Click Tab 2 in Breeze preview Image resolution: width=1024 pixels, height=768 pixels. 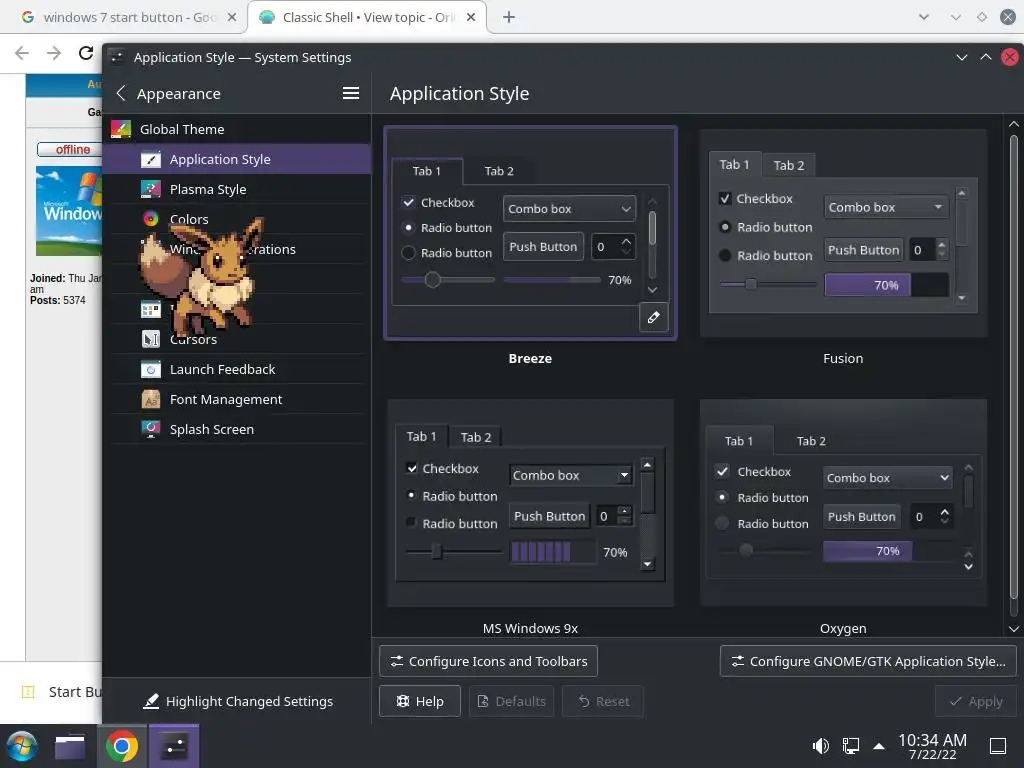pyautogui.click(x=499, y=171)
